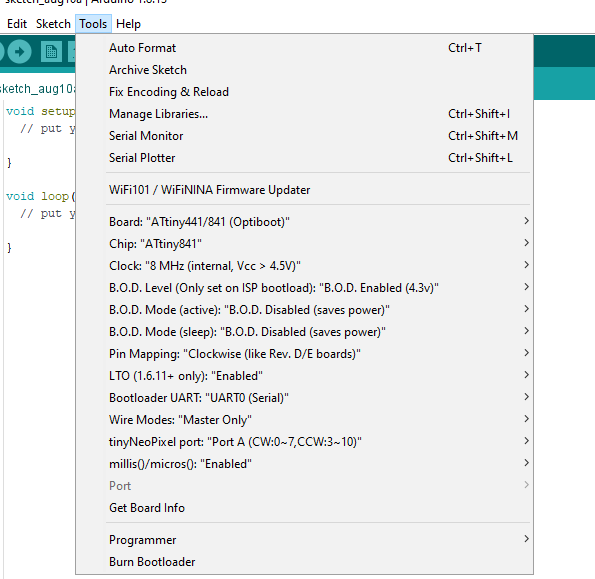Expand the Wire Modes submenu

tap(304, 420)
